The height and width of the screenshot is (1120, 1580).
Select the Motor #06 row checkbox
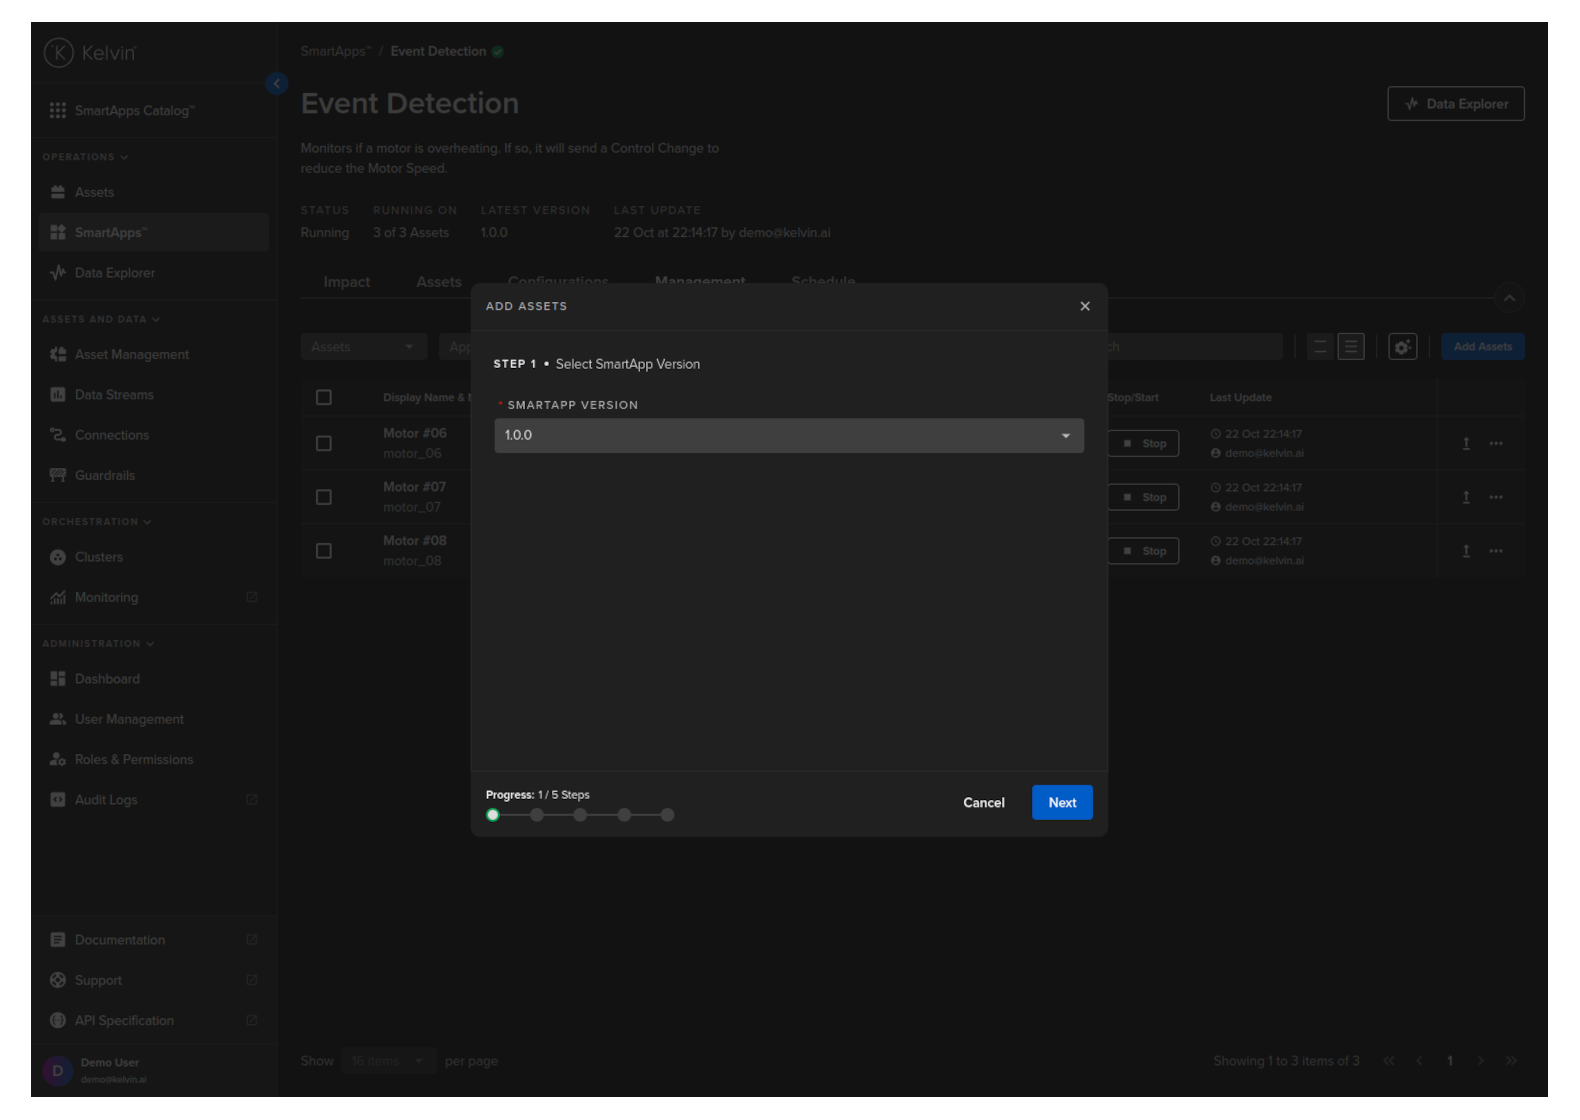(x=324, y=444)
